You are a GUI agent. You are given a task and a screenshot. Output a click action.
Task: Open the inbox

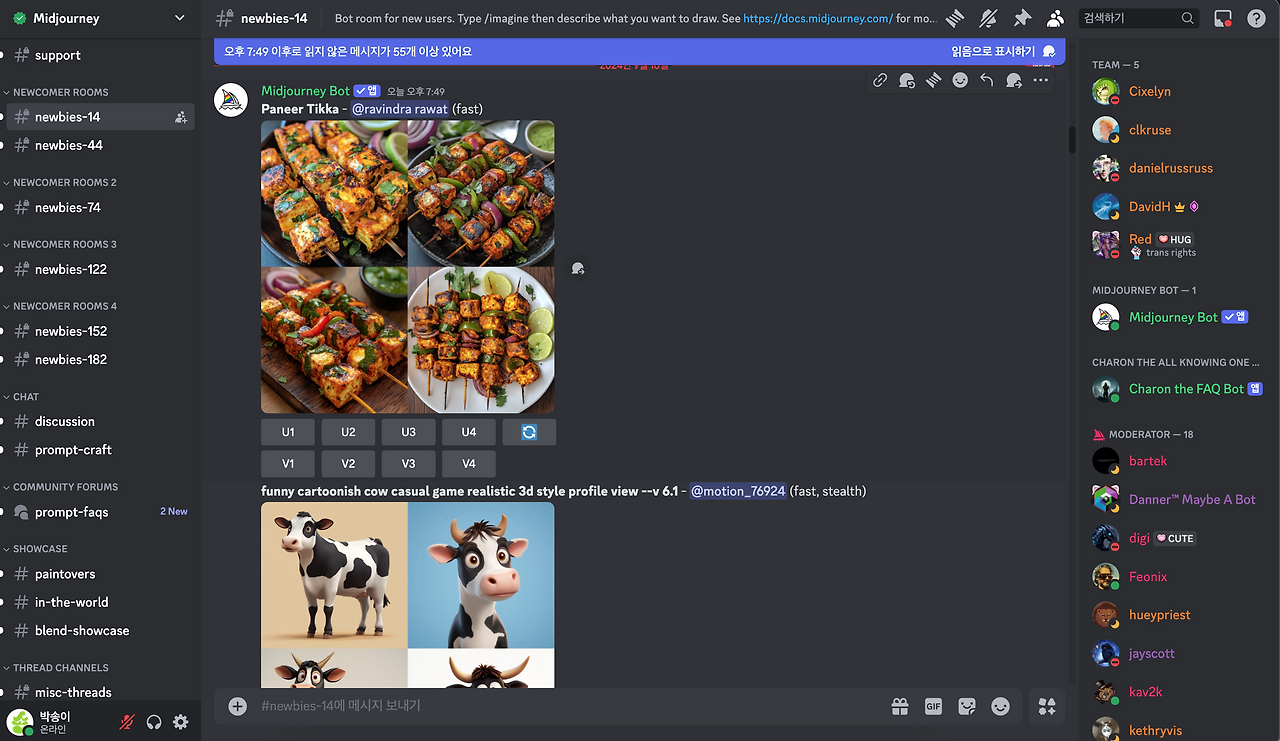pyautogui.click(x=1222, y=18)
